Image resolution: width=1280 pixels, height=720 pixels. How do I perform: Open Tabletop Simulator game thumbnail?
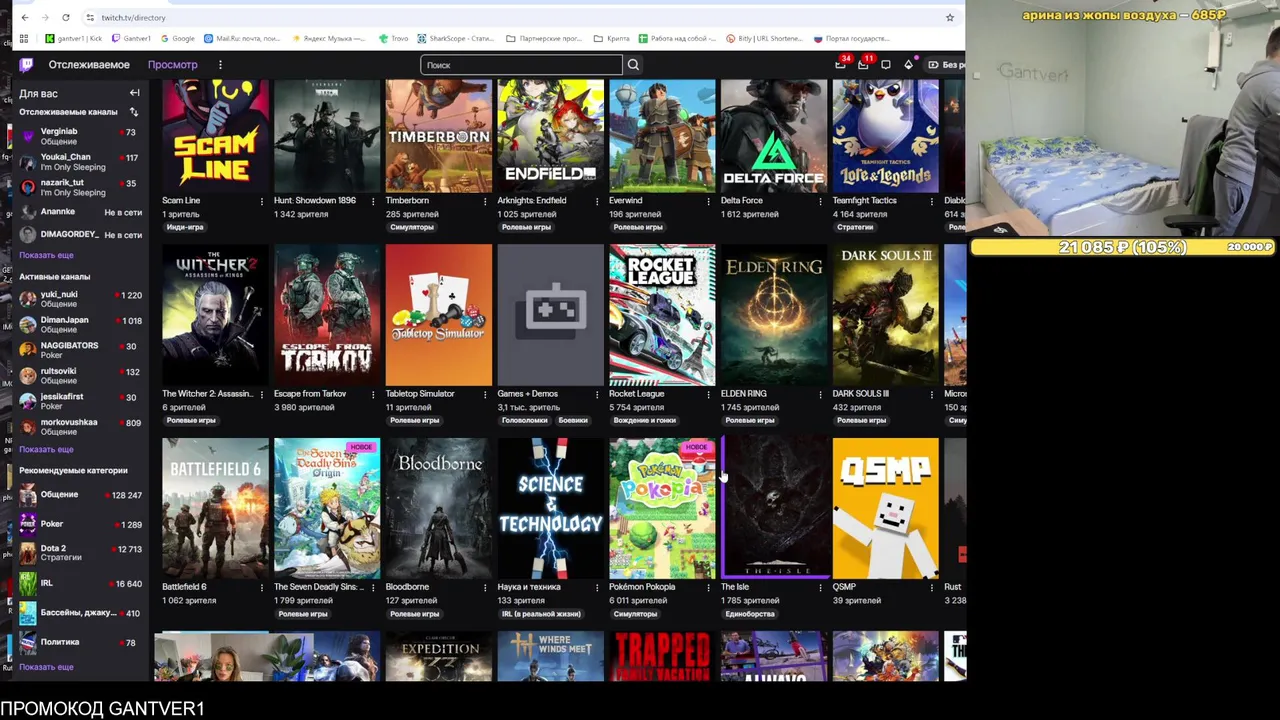tap(439, 315)
